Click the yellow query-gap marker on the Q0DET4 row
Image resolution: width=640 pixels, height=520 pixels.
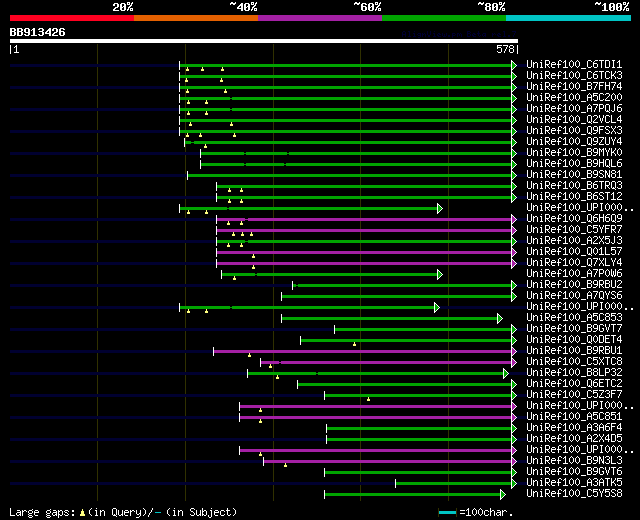354,344
